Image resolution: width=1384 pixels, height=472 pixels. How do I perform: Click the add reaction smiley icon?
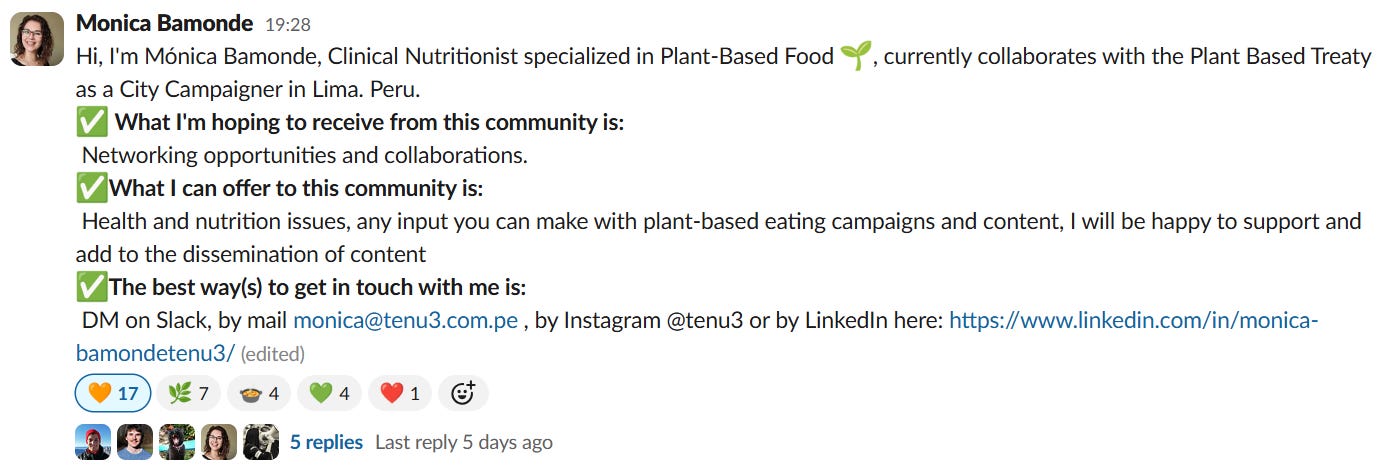coord(463,394)
